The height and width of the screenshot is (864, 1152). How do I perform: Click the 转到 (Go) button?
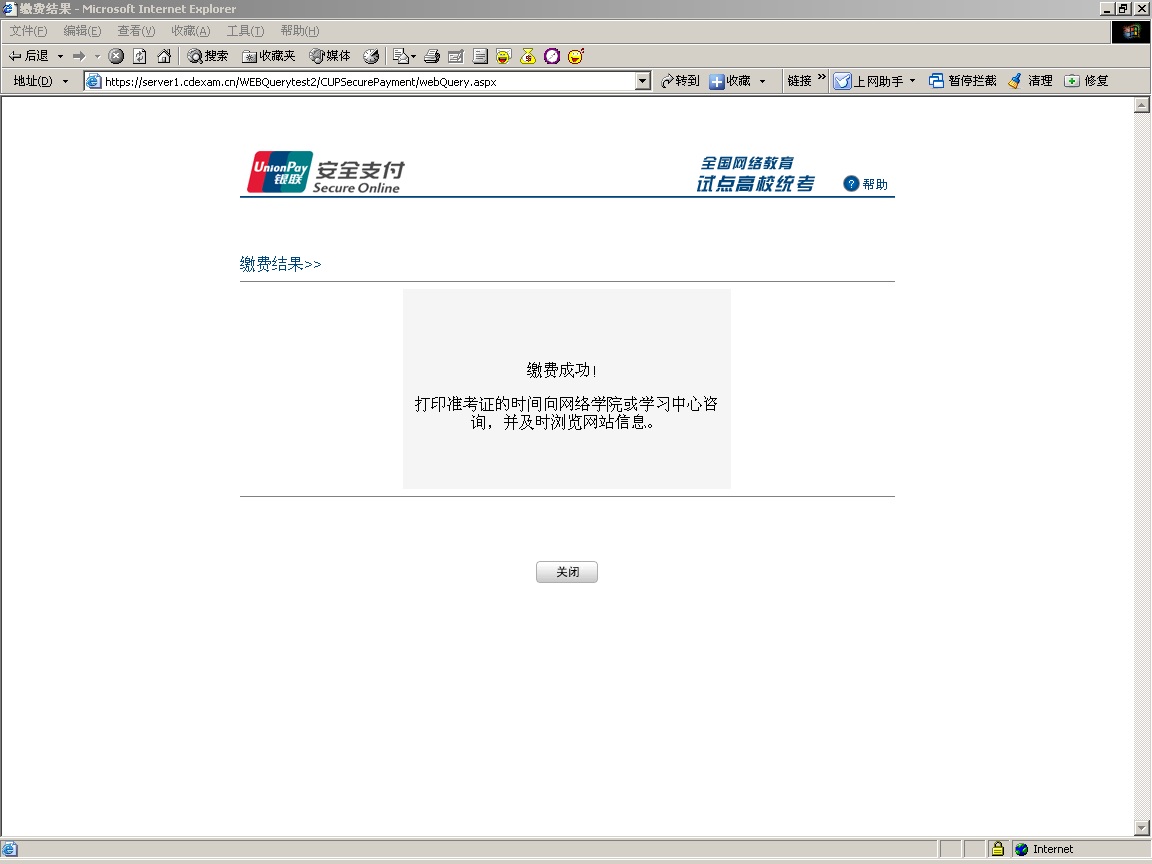[680, 81]
